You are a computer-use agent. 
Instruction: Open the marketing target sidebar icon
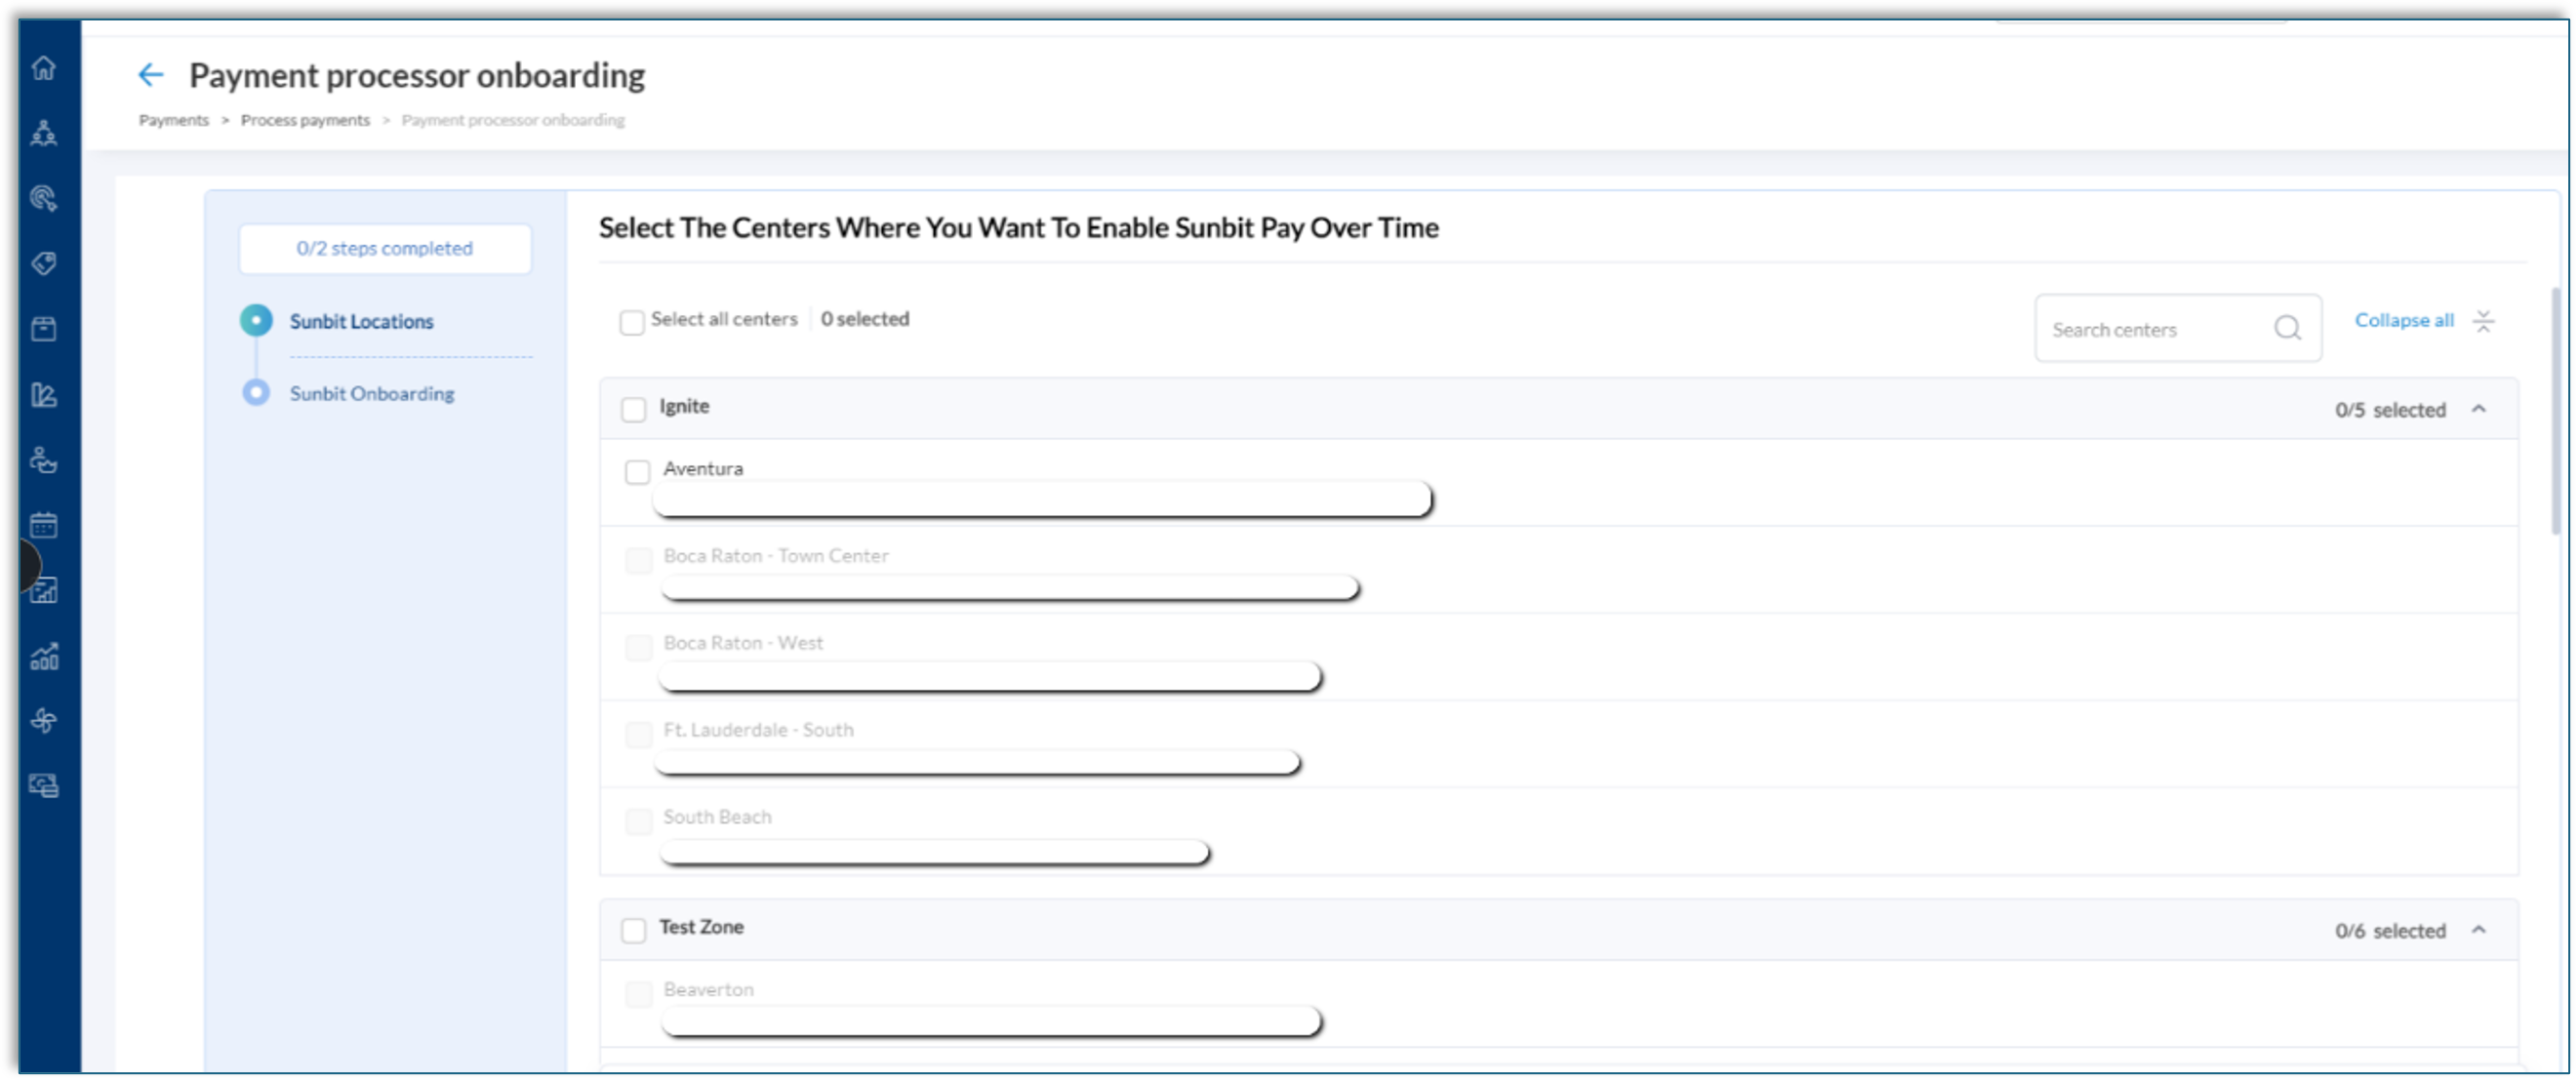44,198
